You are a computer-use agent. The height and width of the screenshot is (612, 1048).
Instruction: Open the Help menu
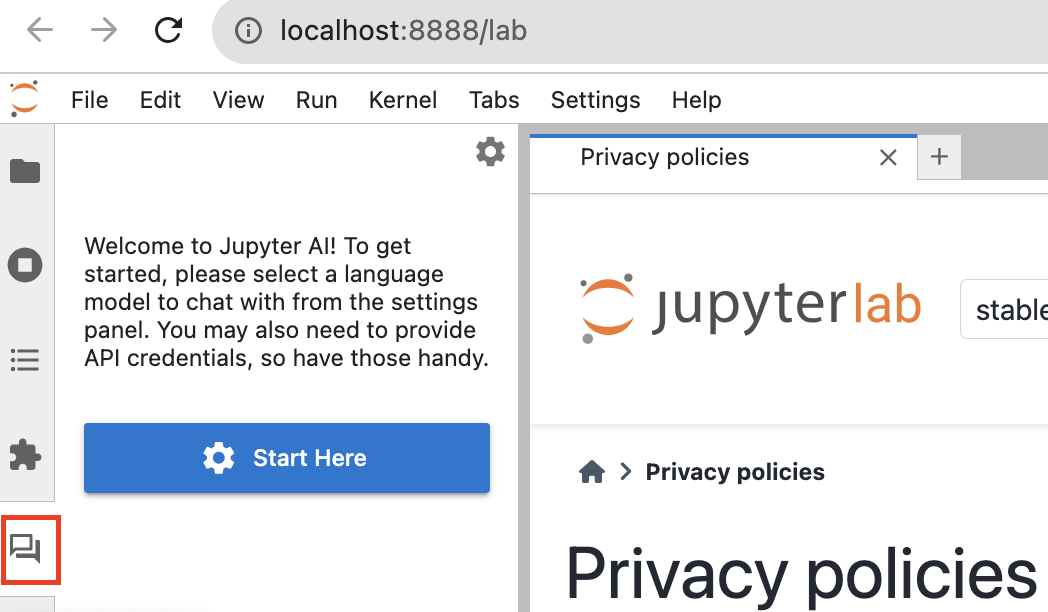tap(696, 100)
